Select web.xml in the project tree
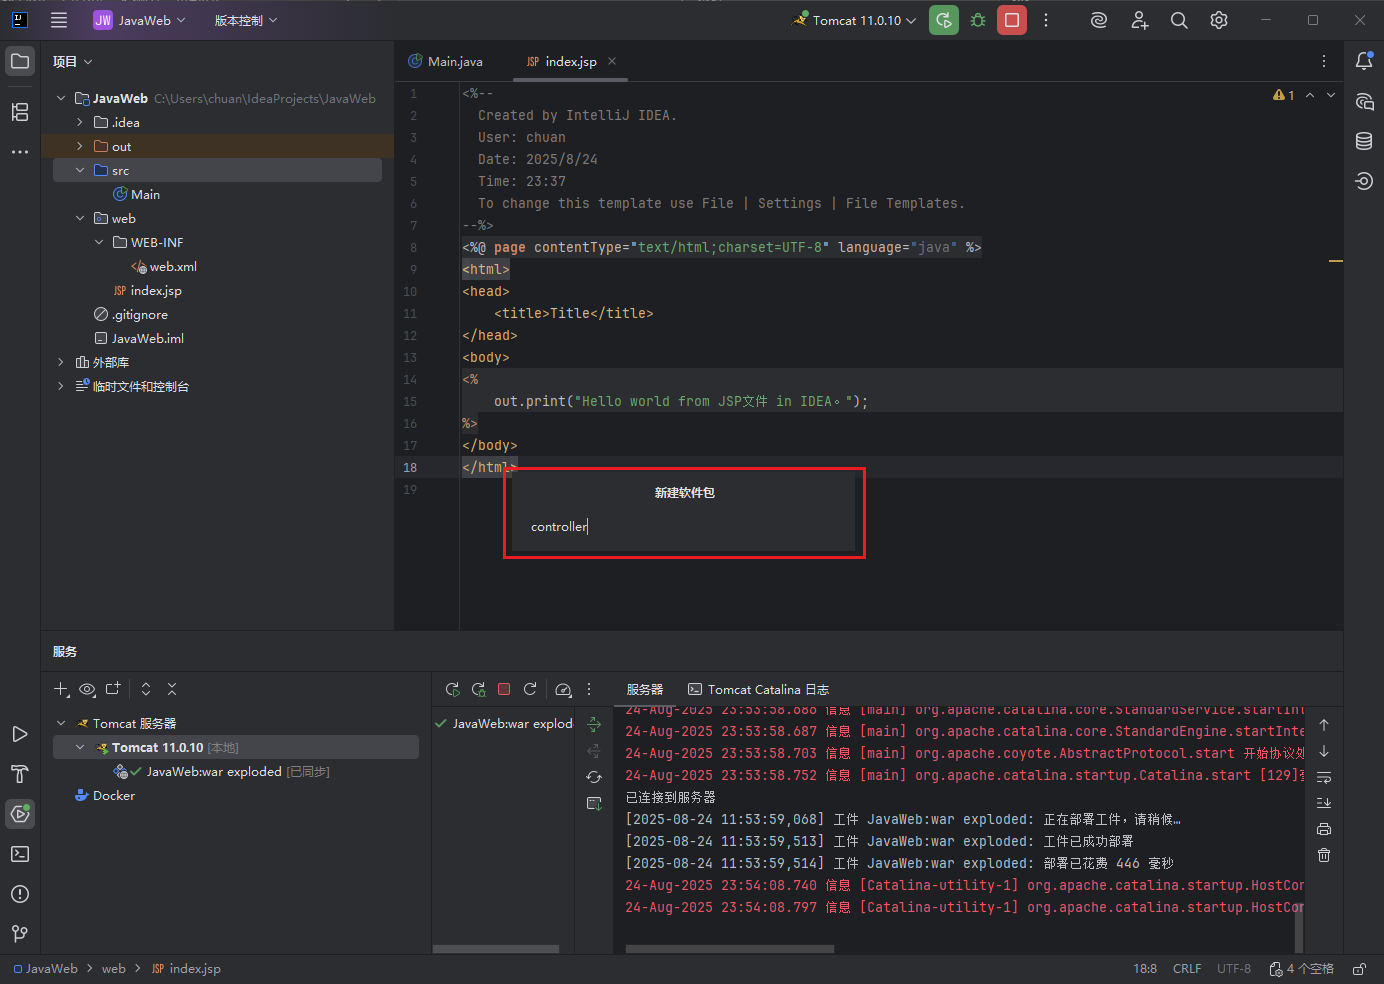1384x984 pixels. [x=173, y=266]
